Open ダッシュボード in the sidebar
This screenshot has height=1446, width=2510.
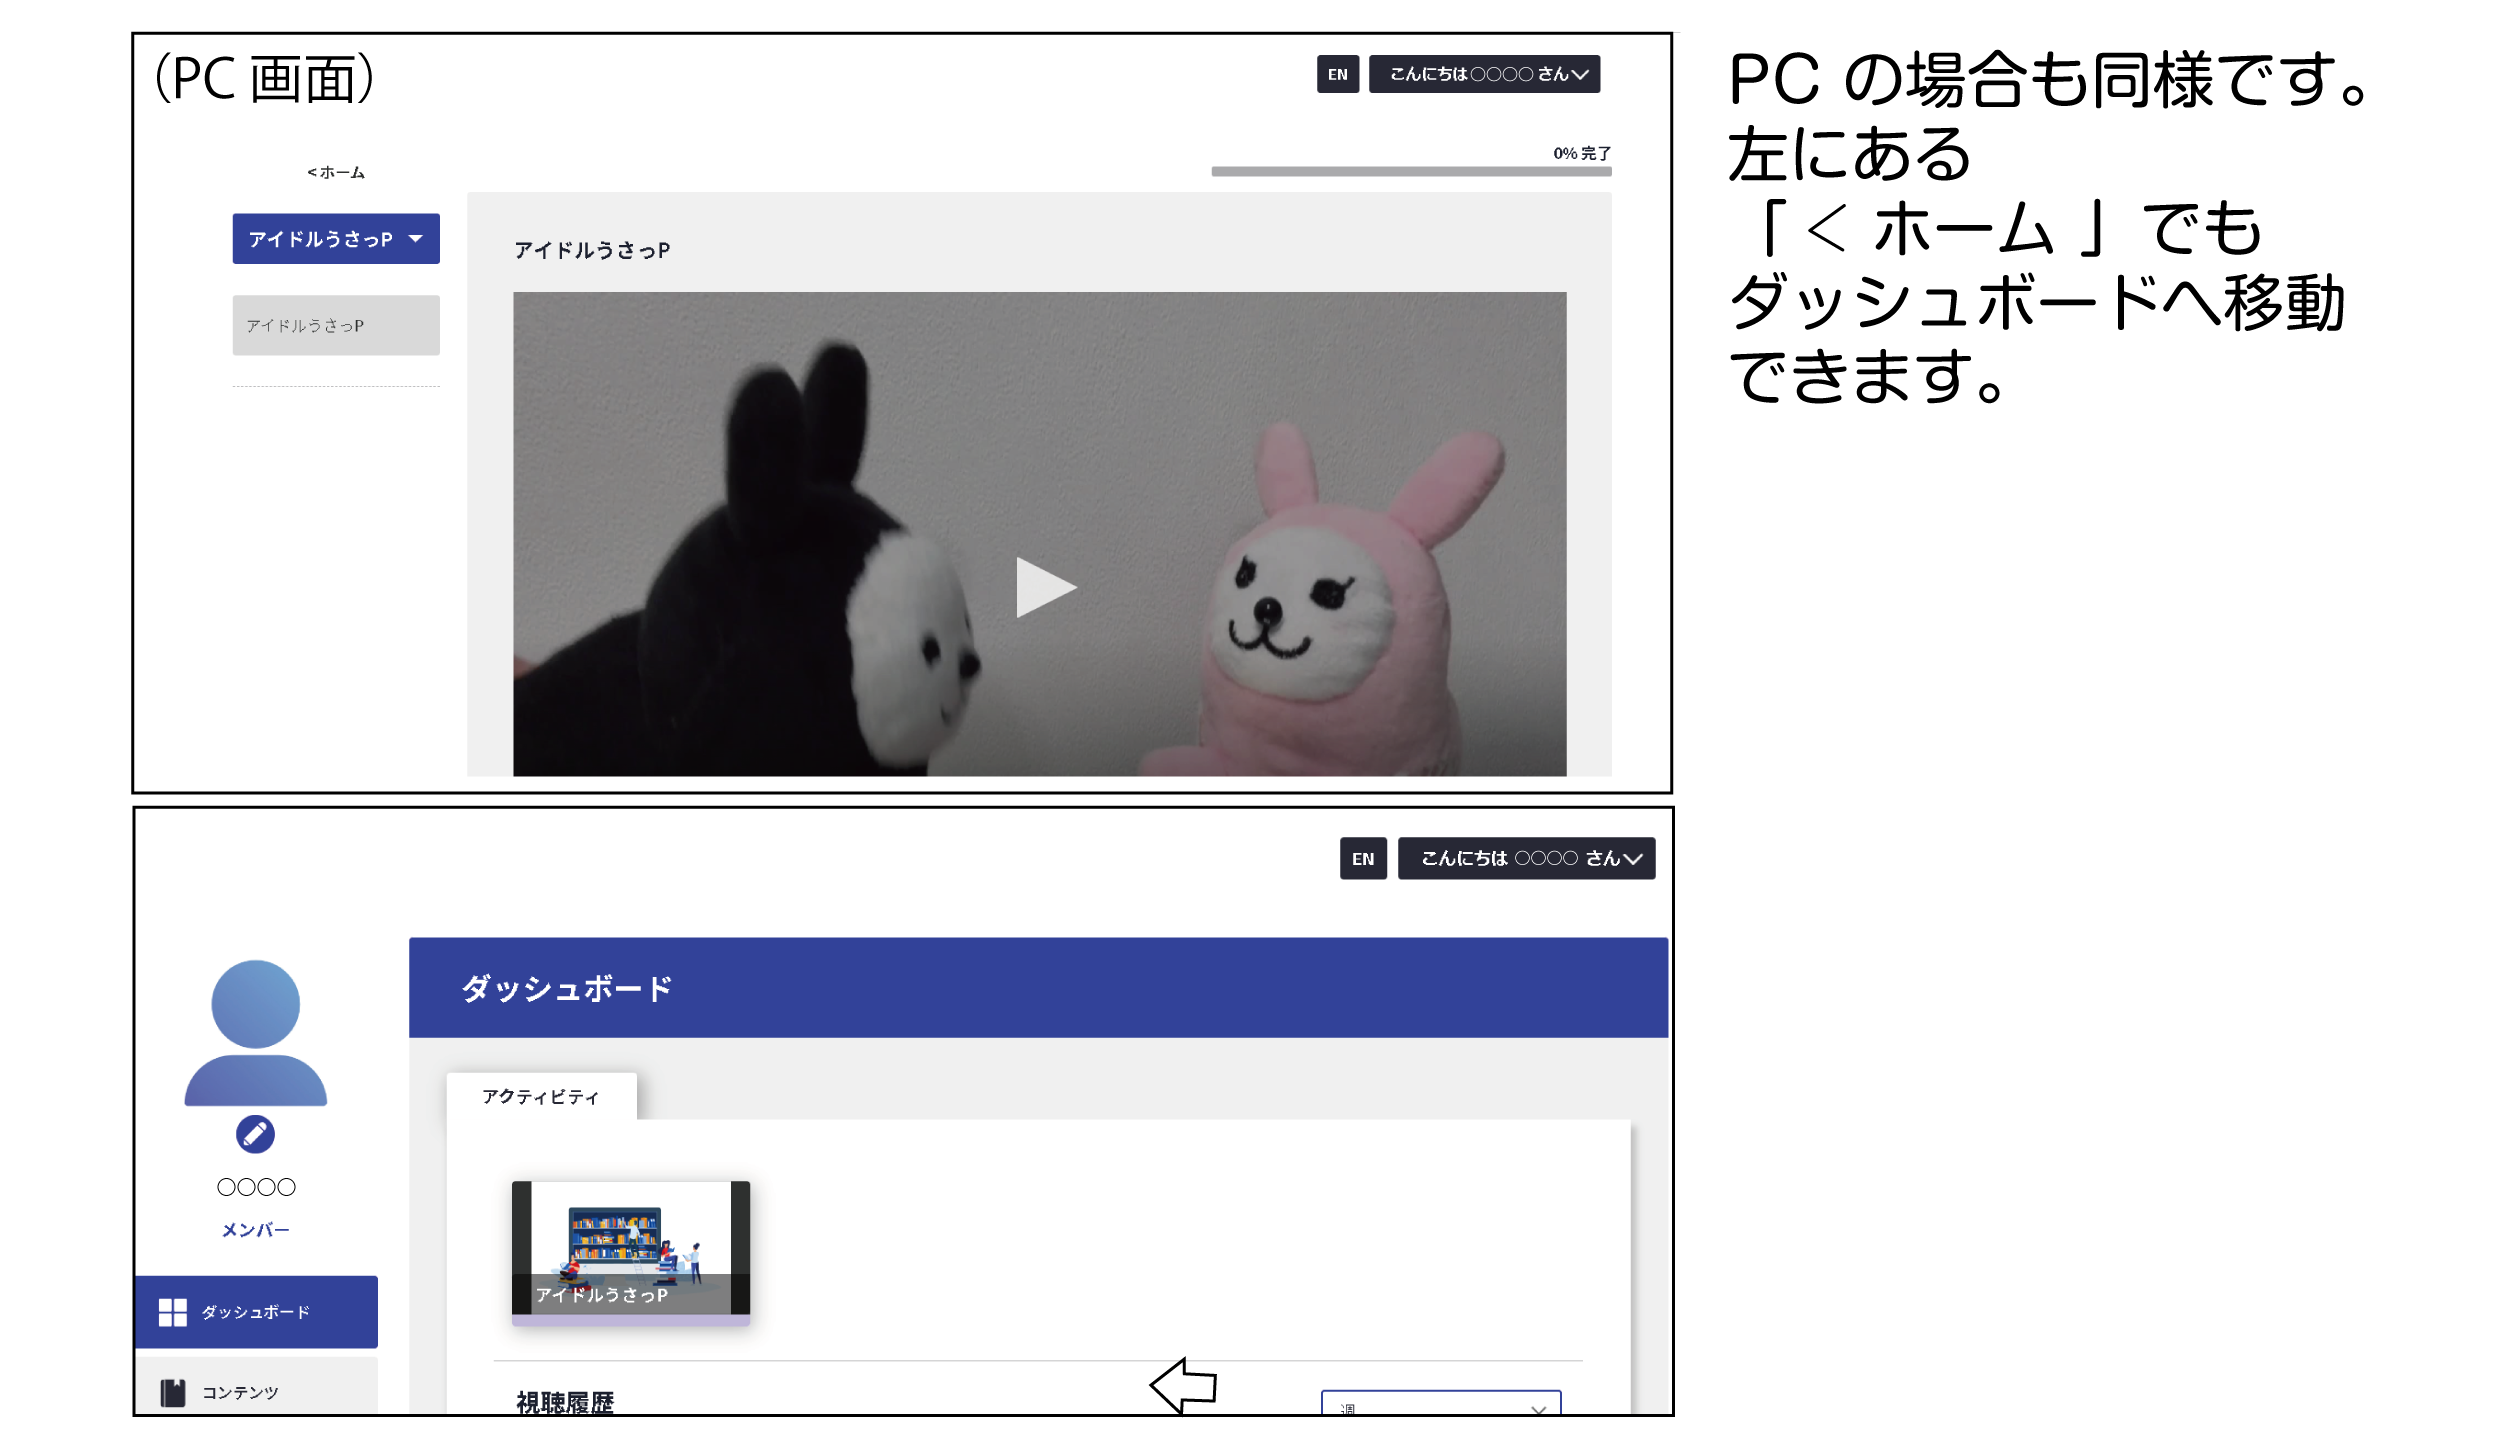coord(256,1312)
